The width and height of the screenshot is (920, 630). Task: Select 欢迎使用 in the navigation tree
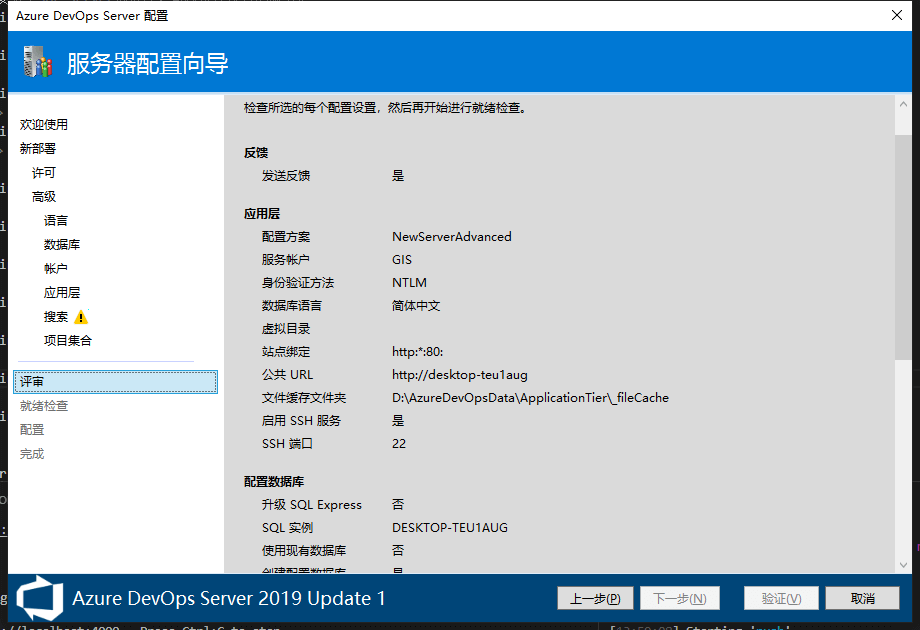pos(44,125)
